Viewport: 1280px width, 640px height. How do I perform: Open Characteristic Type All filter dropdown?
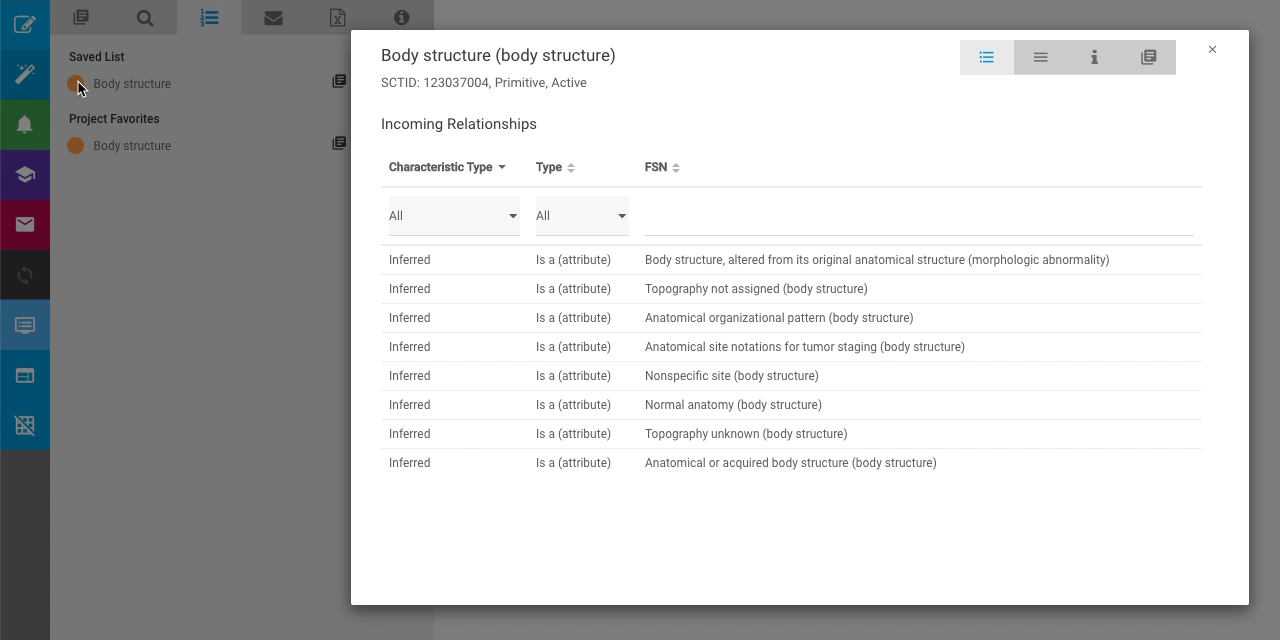click(x=454, y=216)
